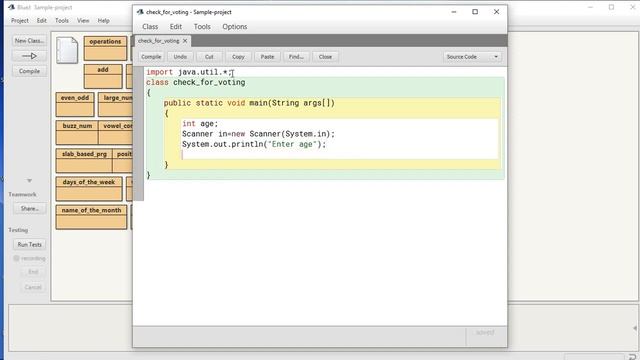
Task: Open Project menu in BlueJ main window
Action: pyautogui.click(x=20, y=20)
